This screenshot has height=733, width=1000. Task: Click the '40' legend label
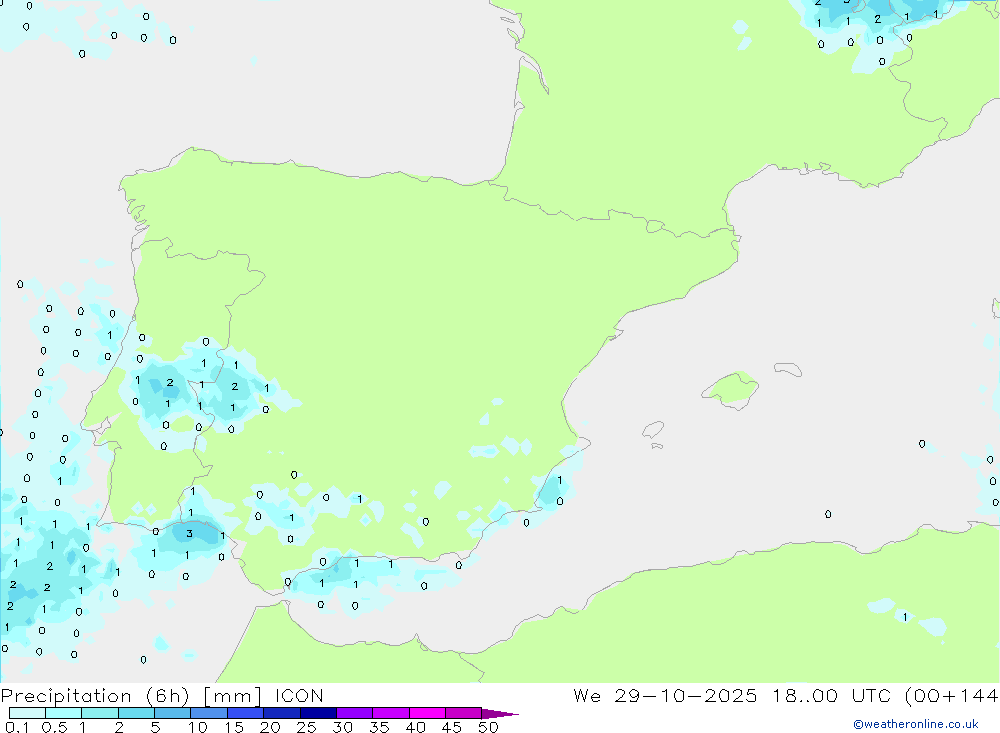(x=416, y=727)
